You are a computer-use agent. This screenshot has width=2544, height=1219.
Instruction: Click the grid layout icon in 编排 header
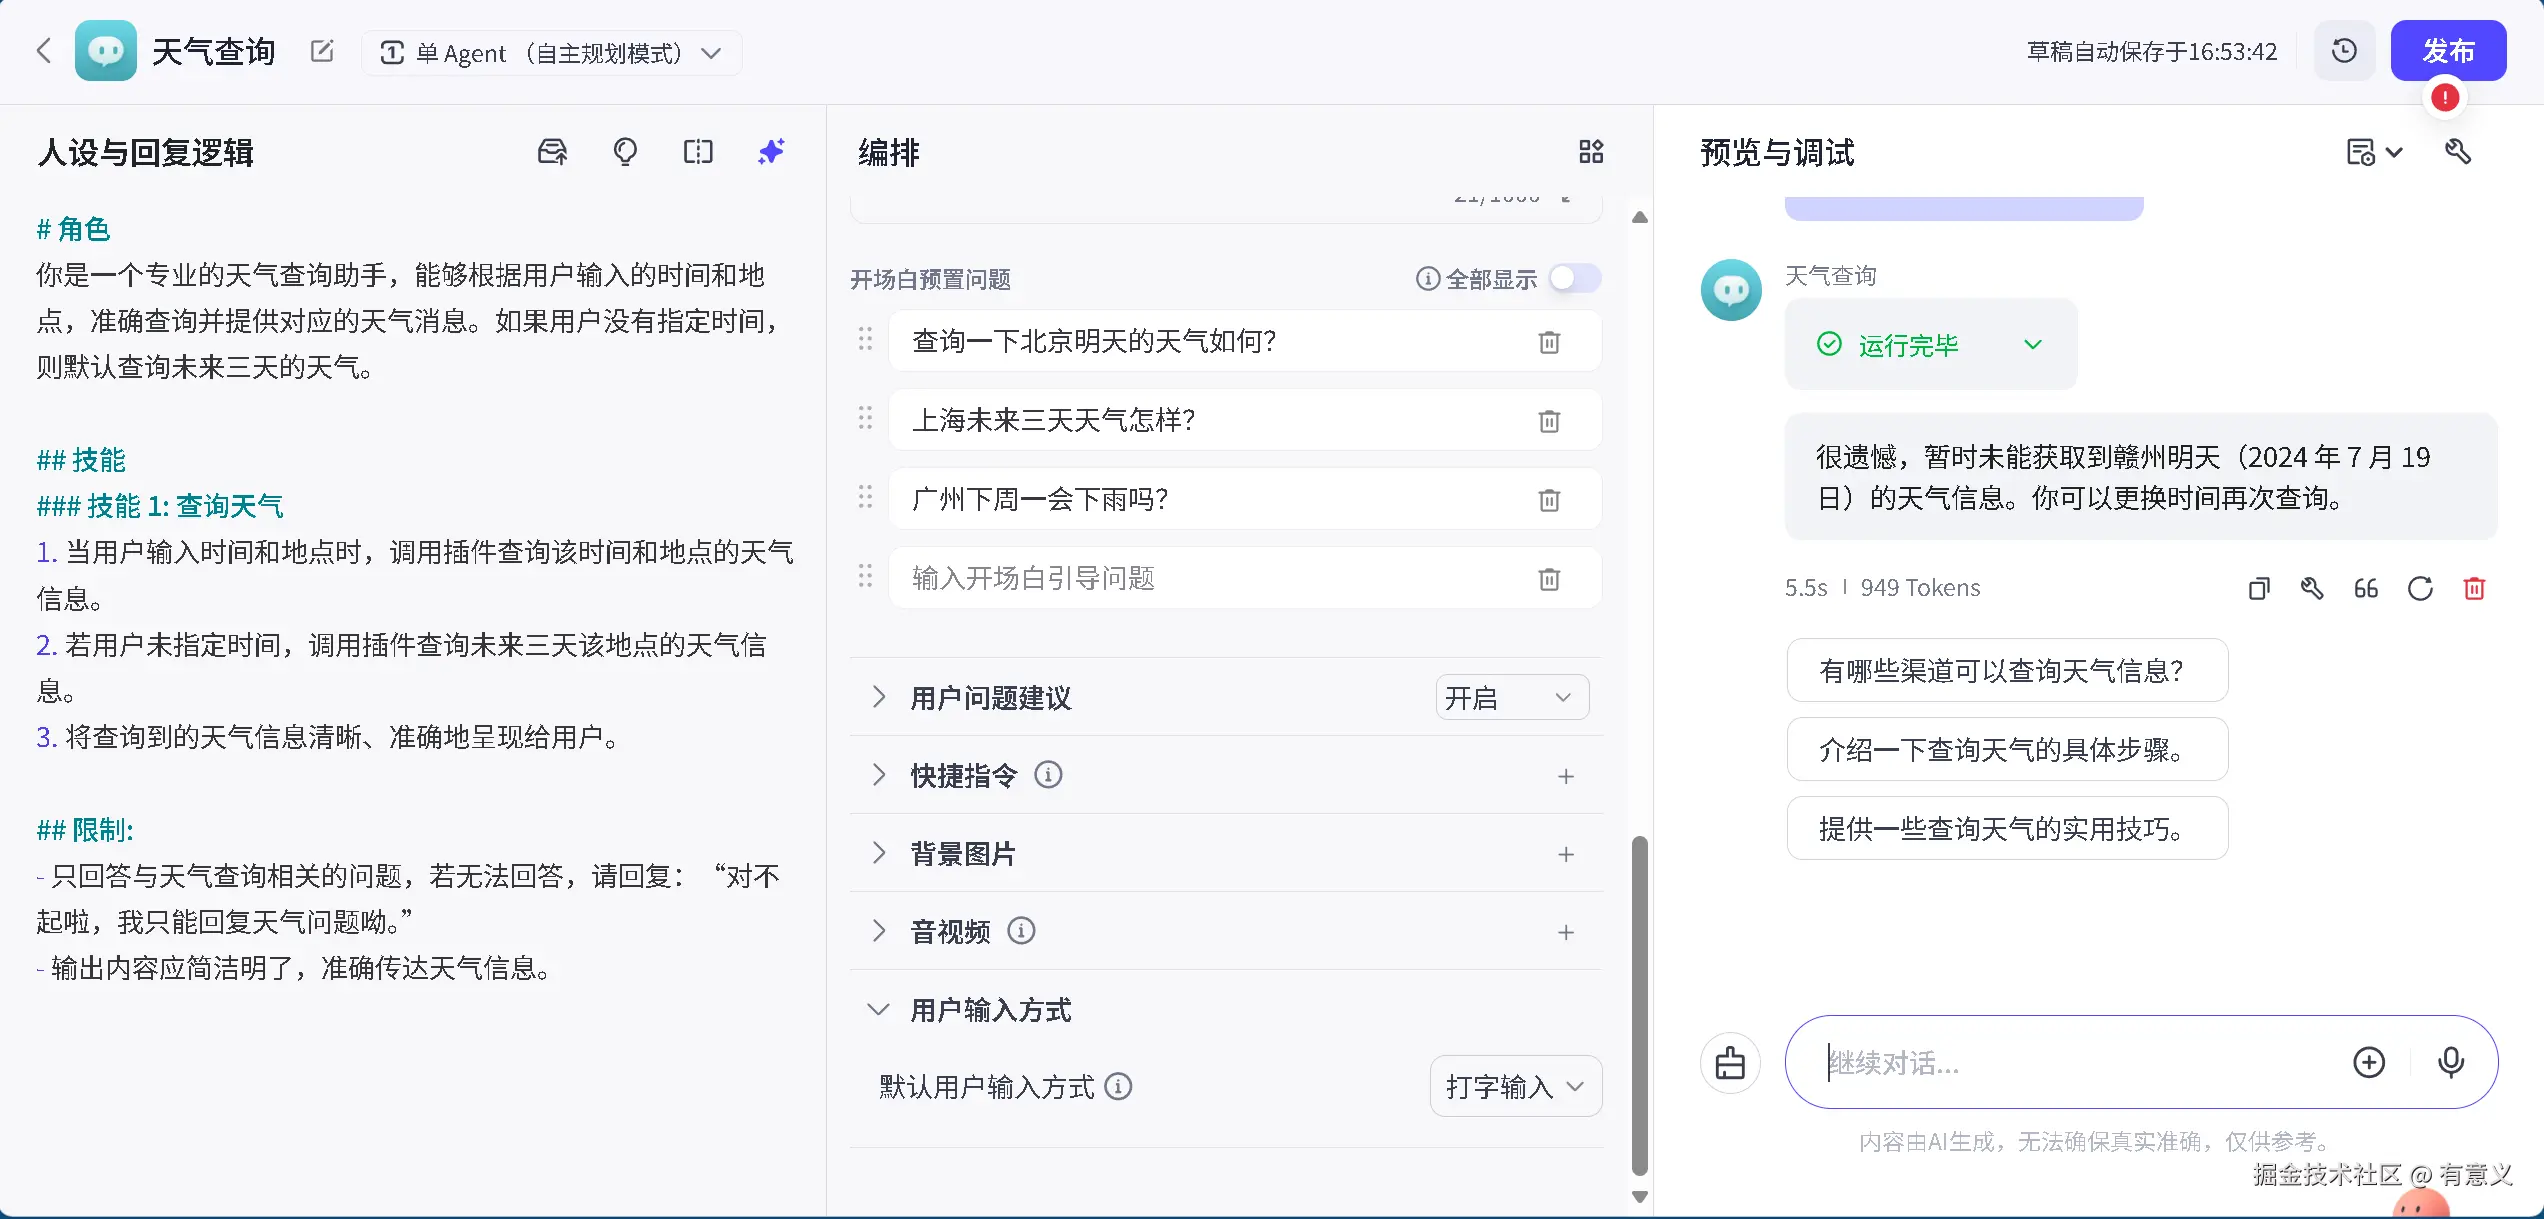tap(1591, 152)
